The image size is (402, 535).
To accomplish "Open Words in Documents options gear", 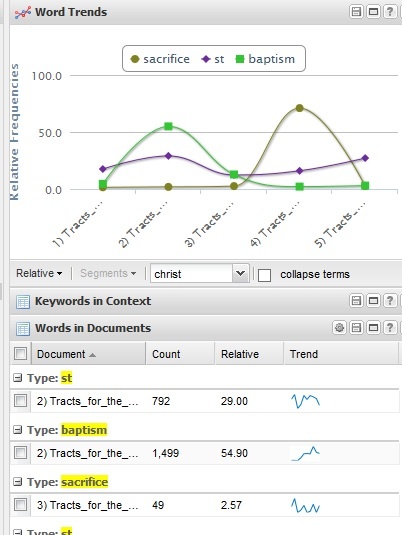I will point(339,328).
